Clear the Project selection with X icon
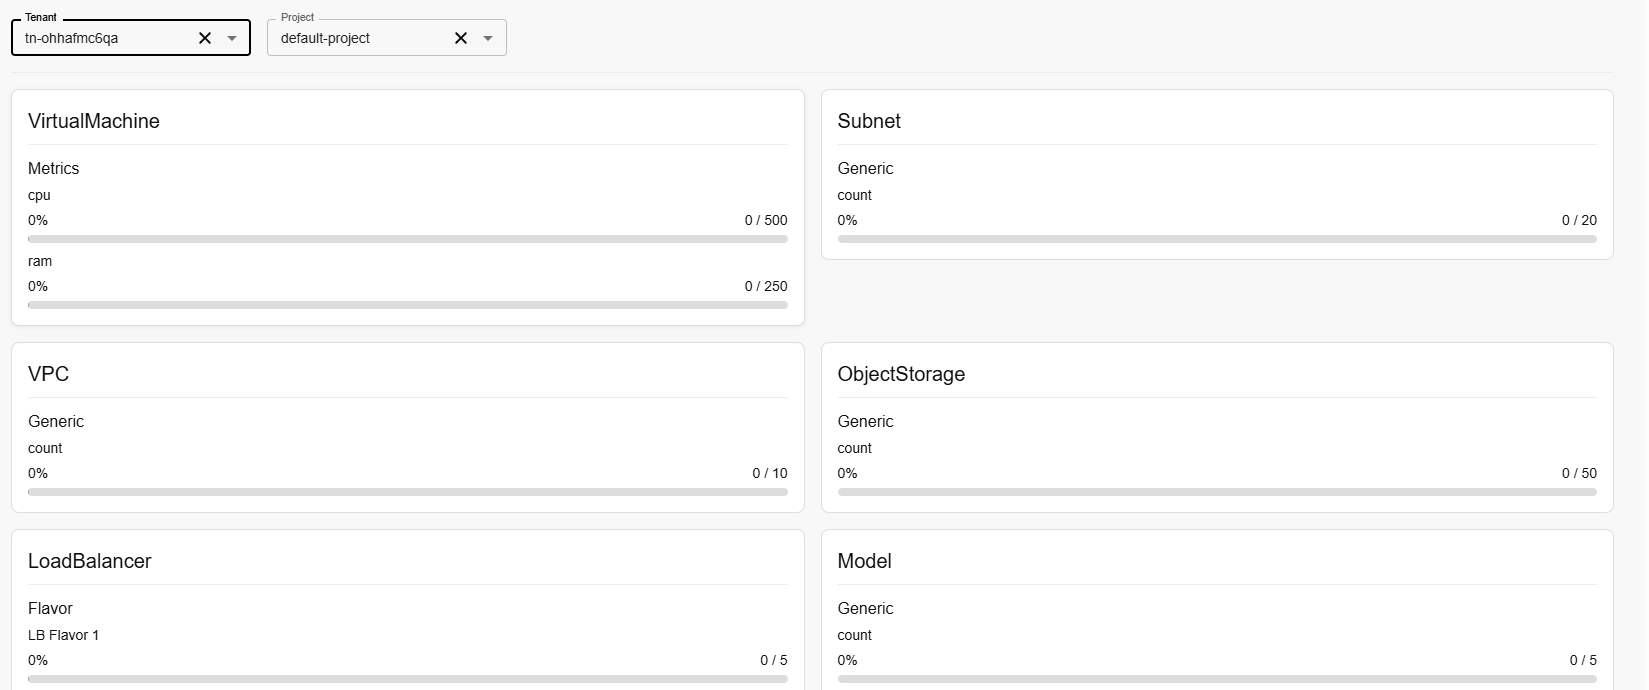 [x=461, y=38]
